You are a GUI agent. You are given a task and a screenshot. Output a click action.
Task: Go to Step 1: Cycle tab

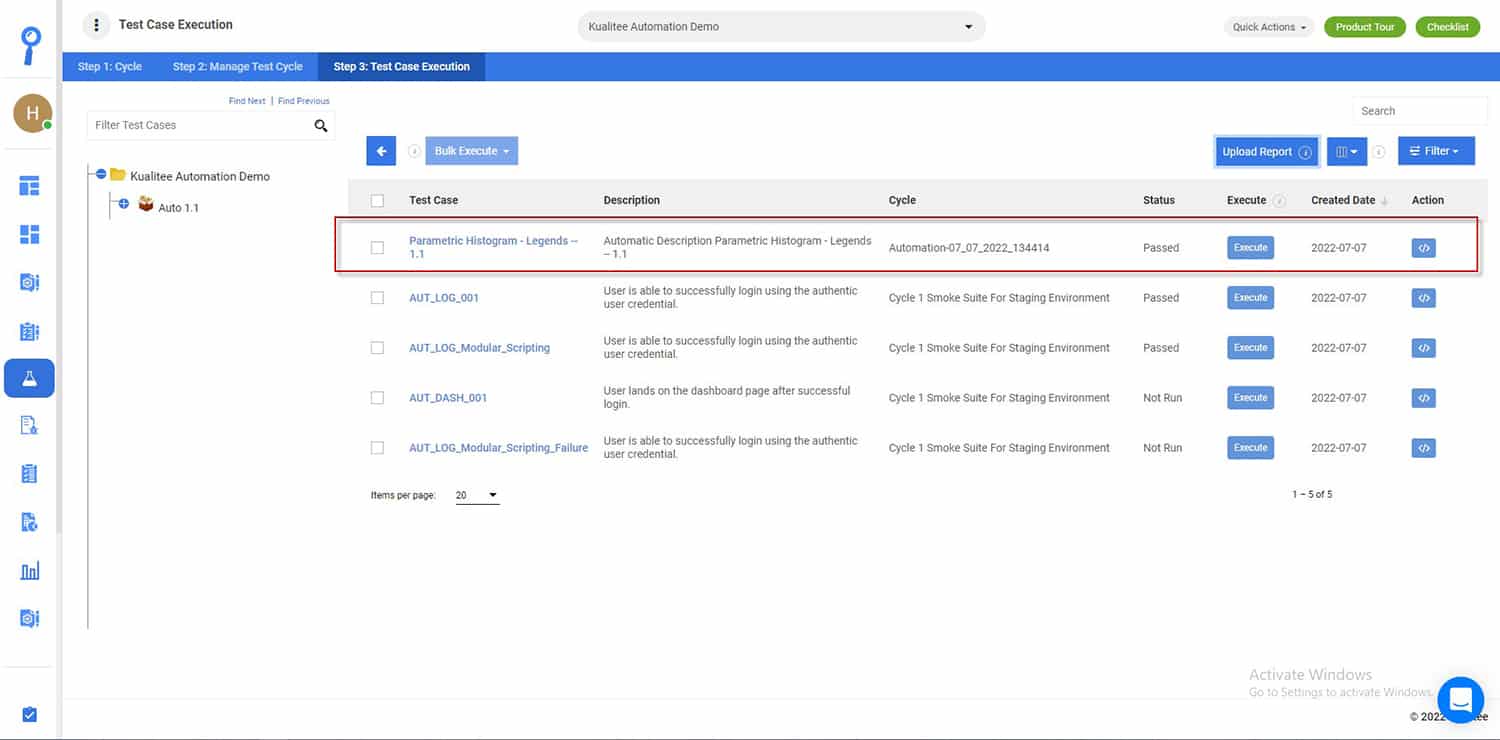pyautogui.click(x=110, y=67)
